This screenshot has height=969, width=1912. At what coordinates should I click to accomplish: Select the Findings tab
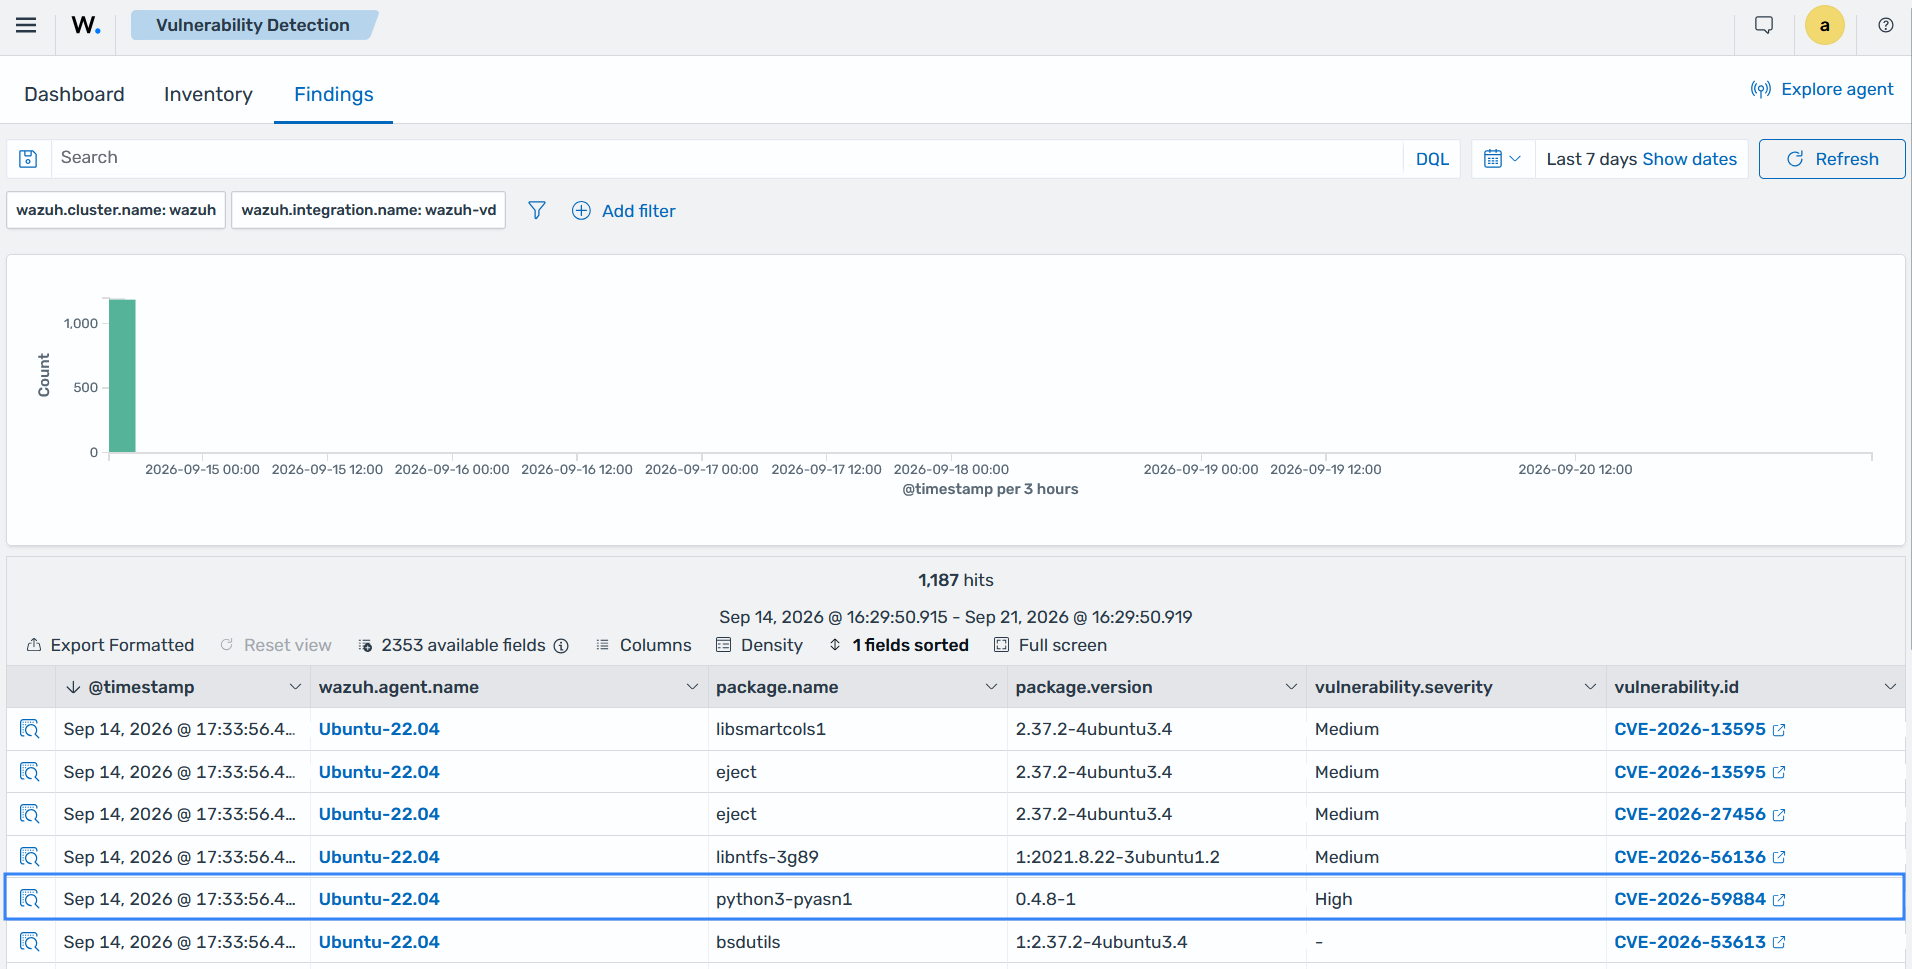333,94
